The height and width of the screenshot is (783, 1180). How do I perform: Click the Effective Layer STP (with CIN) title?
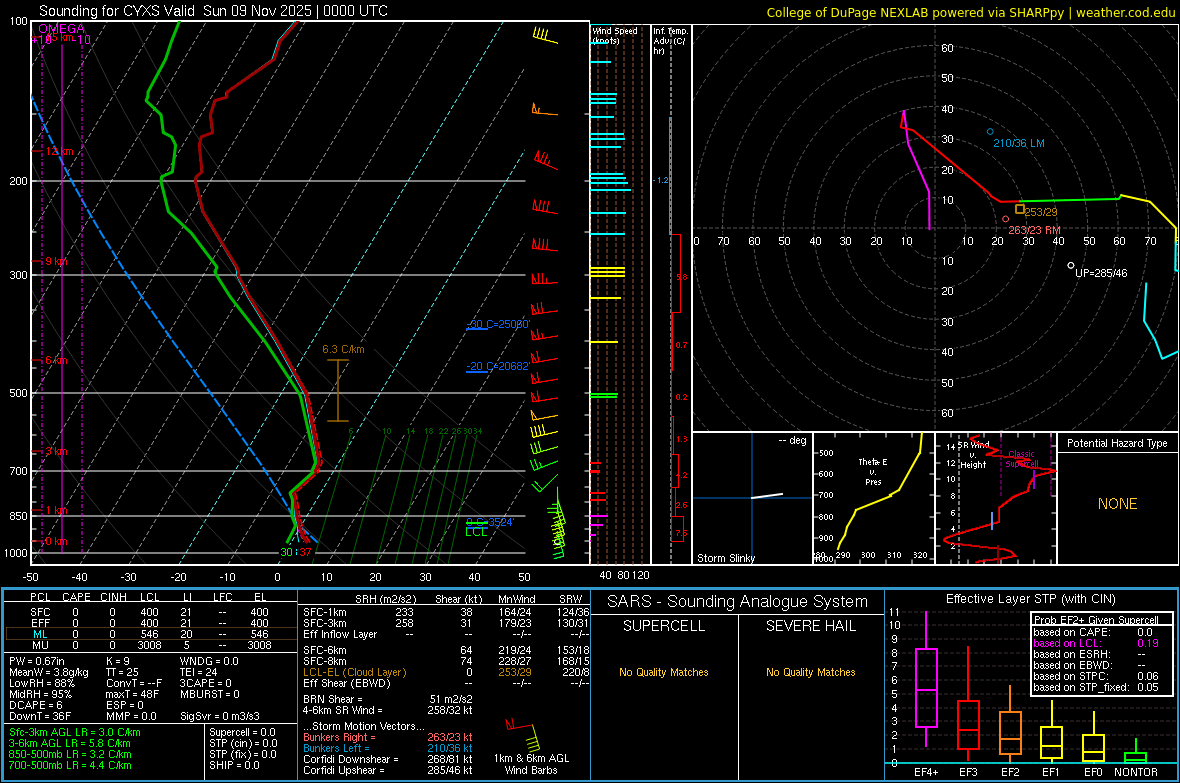click(1030, 599)
